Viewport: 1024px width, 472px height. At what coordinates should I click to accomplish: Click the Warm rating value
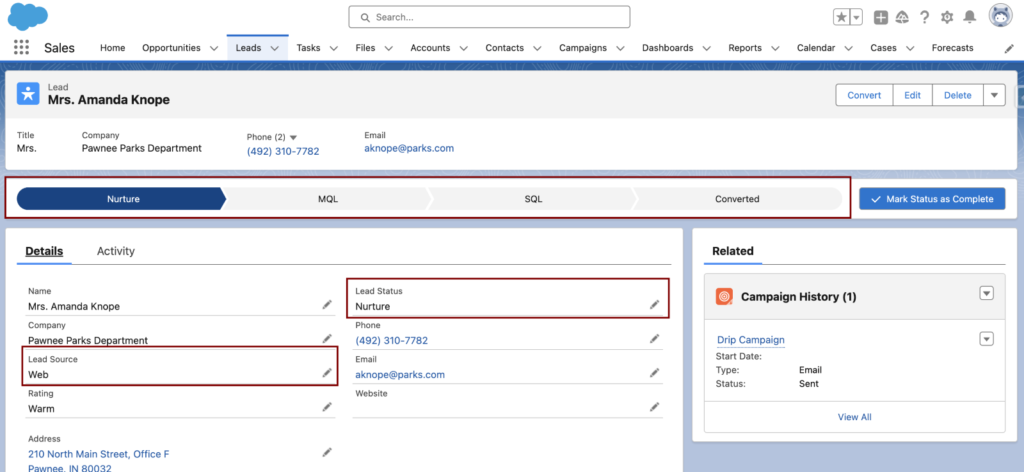pos(41,409)
